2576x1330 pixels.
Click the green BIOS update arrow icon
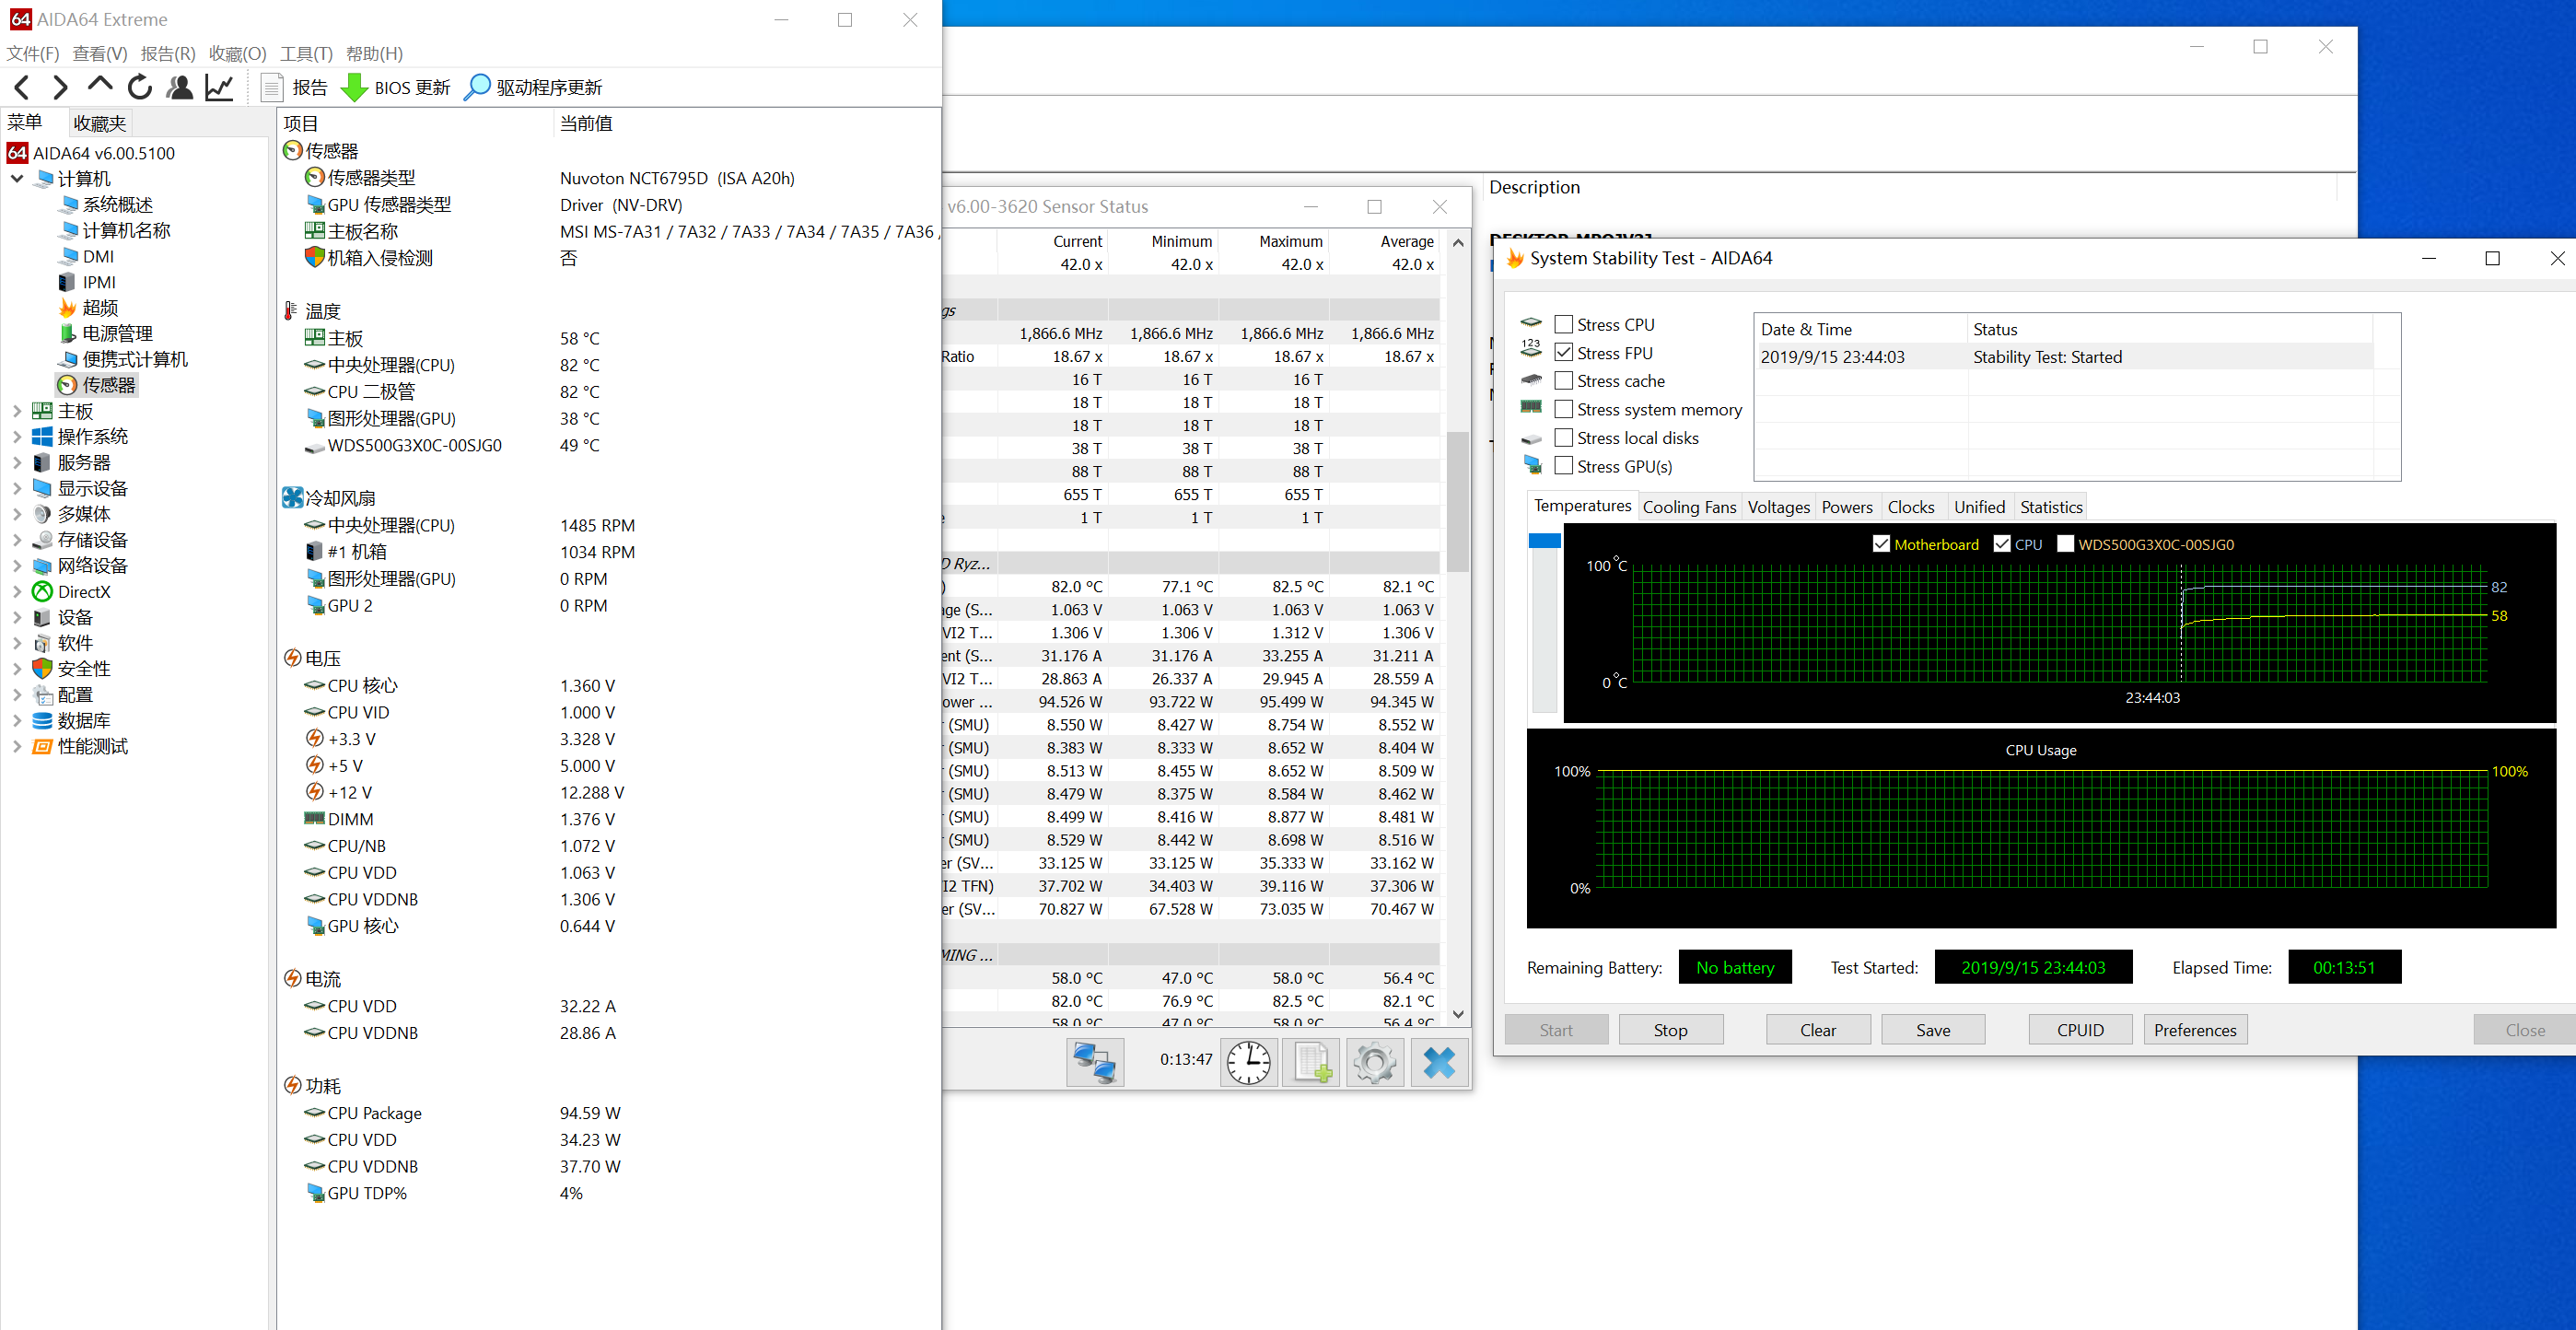(x=354, y=88)
